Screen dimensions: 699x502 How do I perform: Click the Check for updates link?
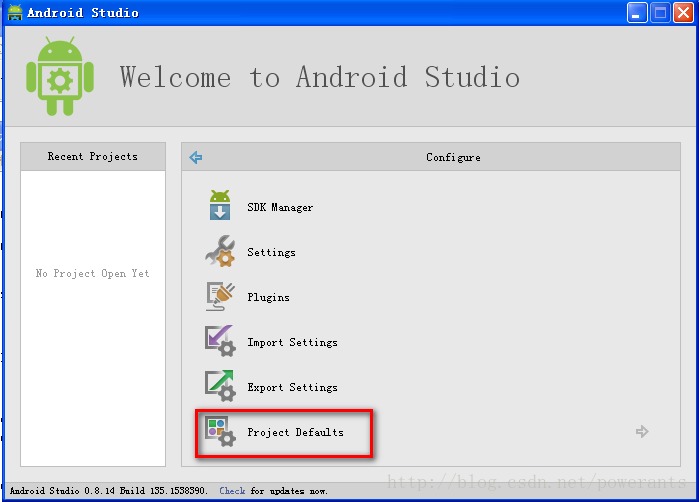click(x=232, y=491)
